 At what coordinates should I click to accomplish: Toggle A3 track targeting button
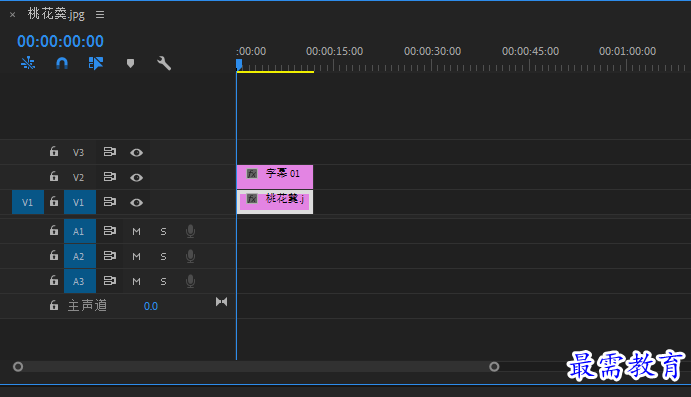pyautogui.click(x=80, y=281)
